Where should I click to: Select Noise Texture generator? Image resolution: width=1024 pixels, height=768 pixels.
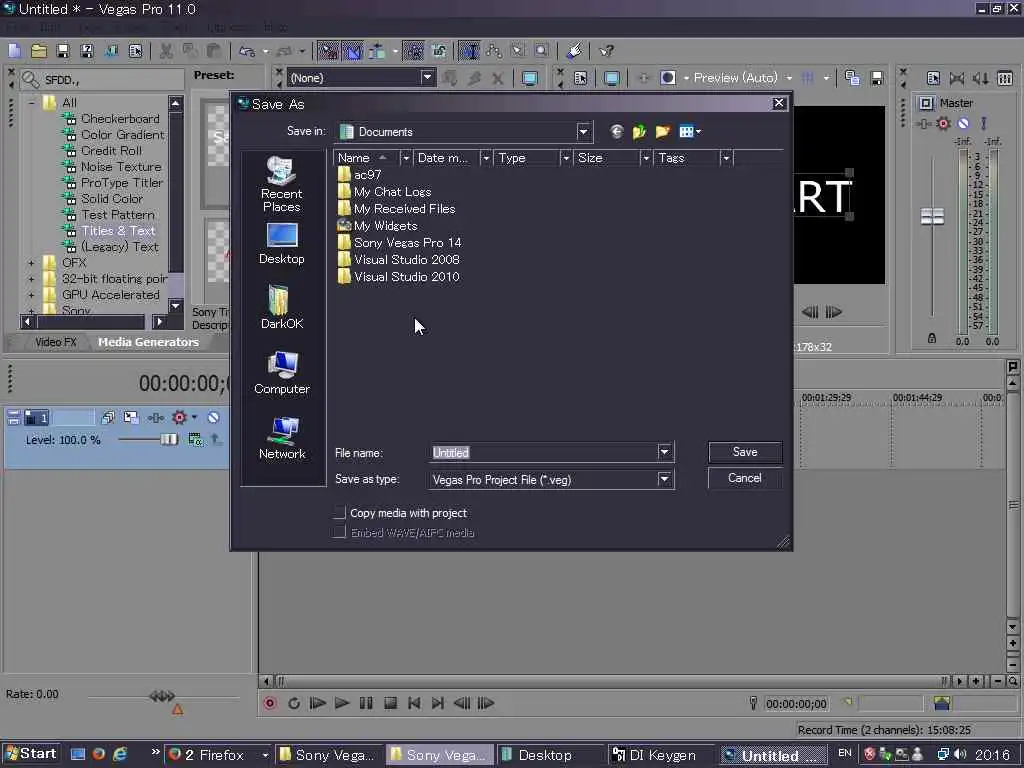[x=121, y=167]
